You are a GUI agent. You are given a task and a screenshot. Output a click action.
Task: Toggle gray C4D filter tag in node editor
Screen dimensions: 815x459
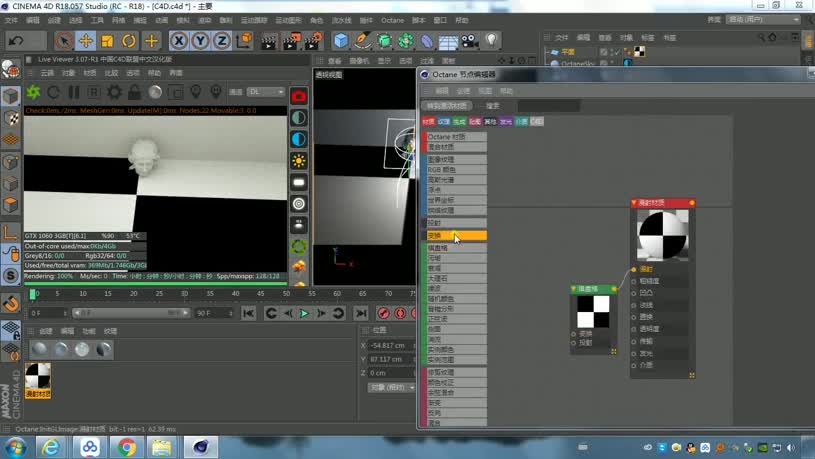click(x=537, y=122)
